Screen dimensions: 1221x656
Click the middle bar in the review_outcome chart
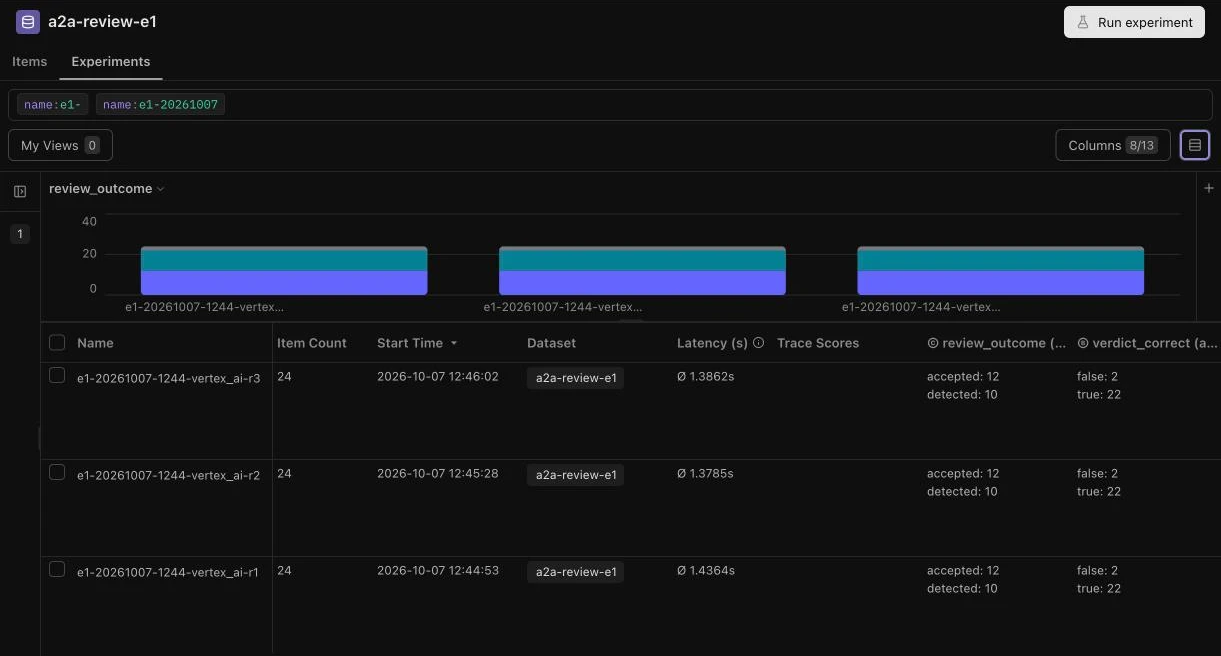(642, 270)
